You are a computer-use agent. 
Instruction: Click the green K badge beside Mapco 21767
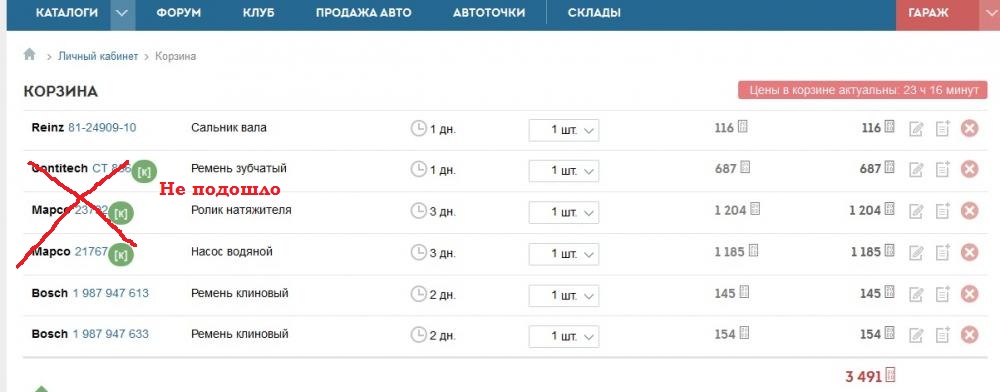click(x=121, y=255)
